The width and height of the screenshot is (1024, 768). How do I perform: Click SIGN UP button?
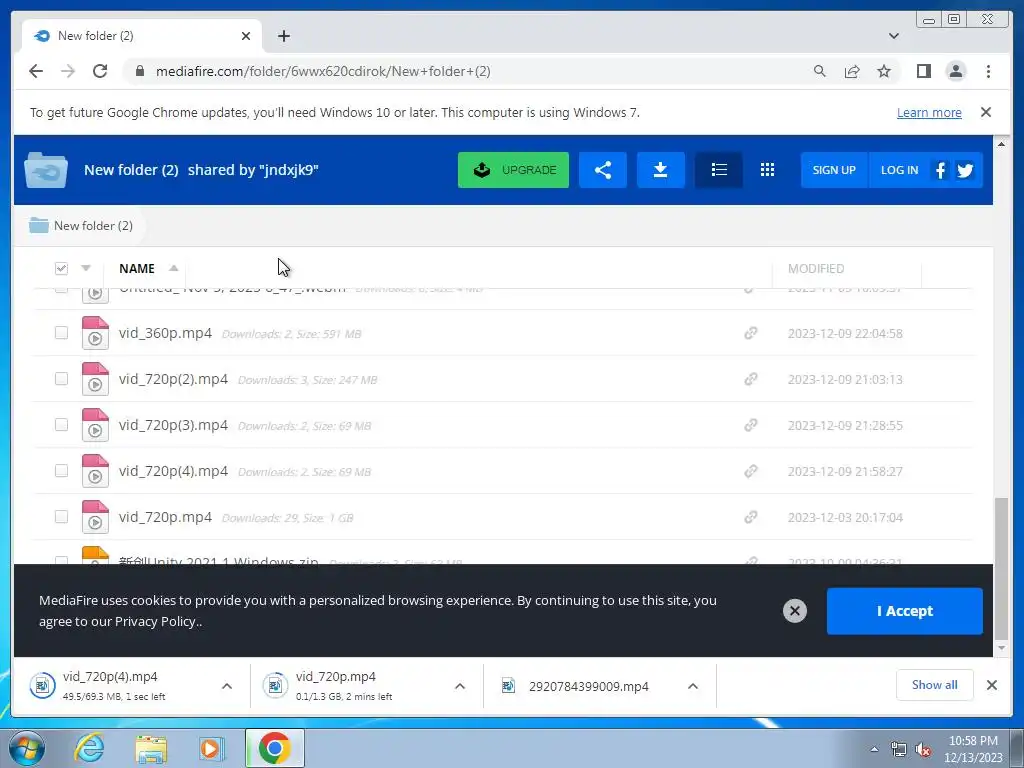[834, 170]
